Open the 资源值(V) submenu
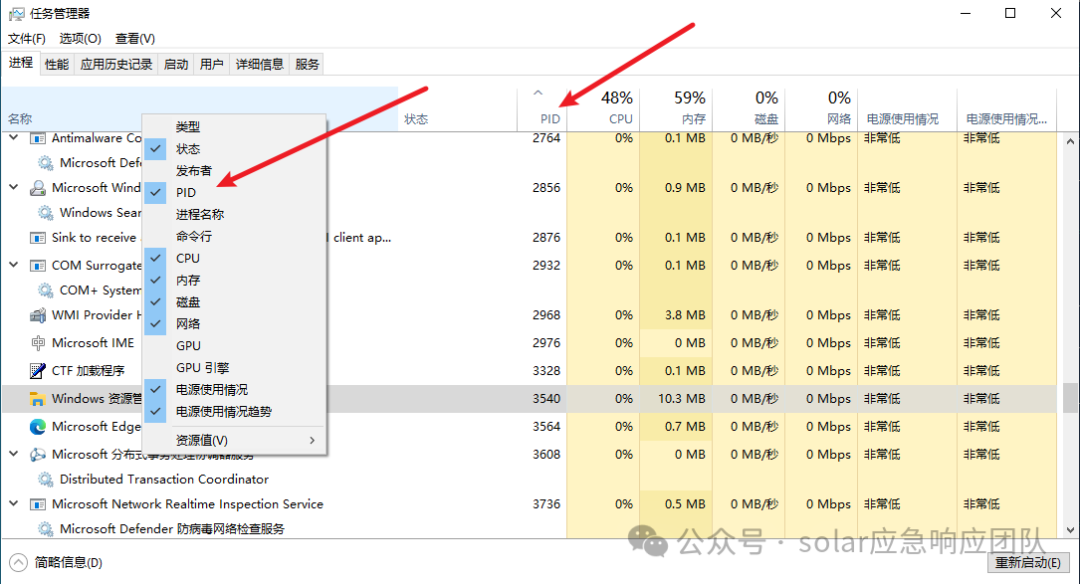Screen dimensions: 1080x584 pyautogui.click(x=234, y=440)
